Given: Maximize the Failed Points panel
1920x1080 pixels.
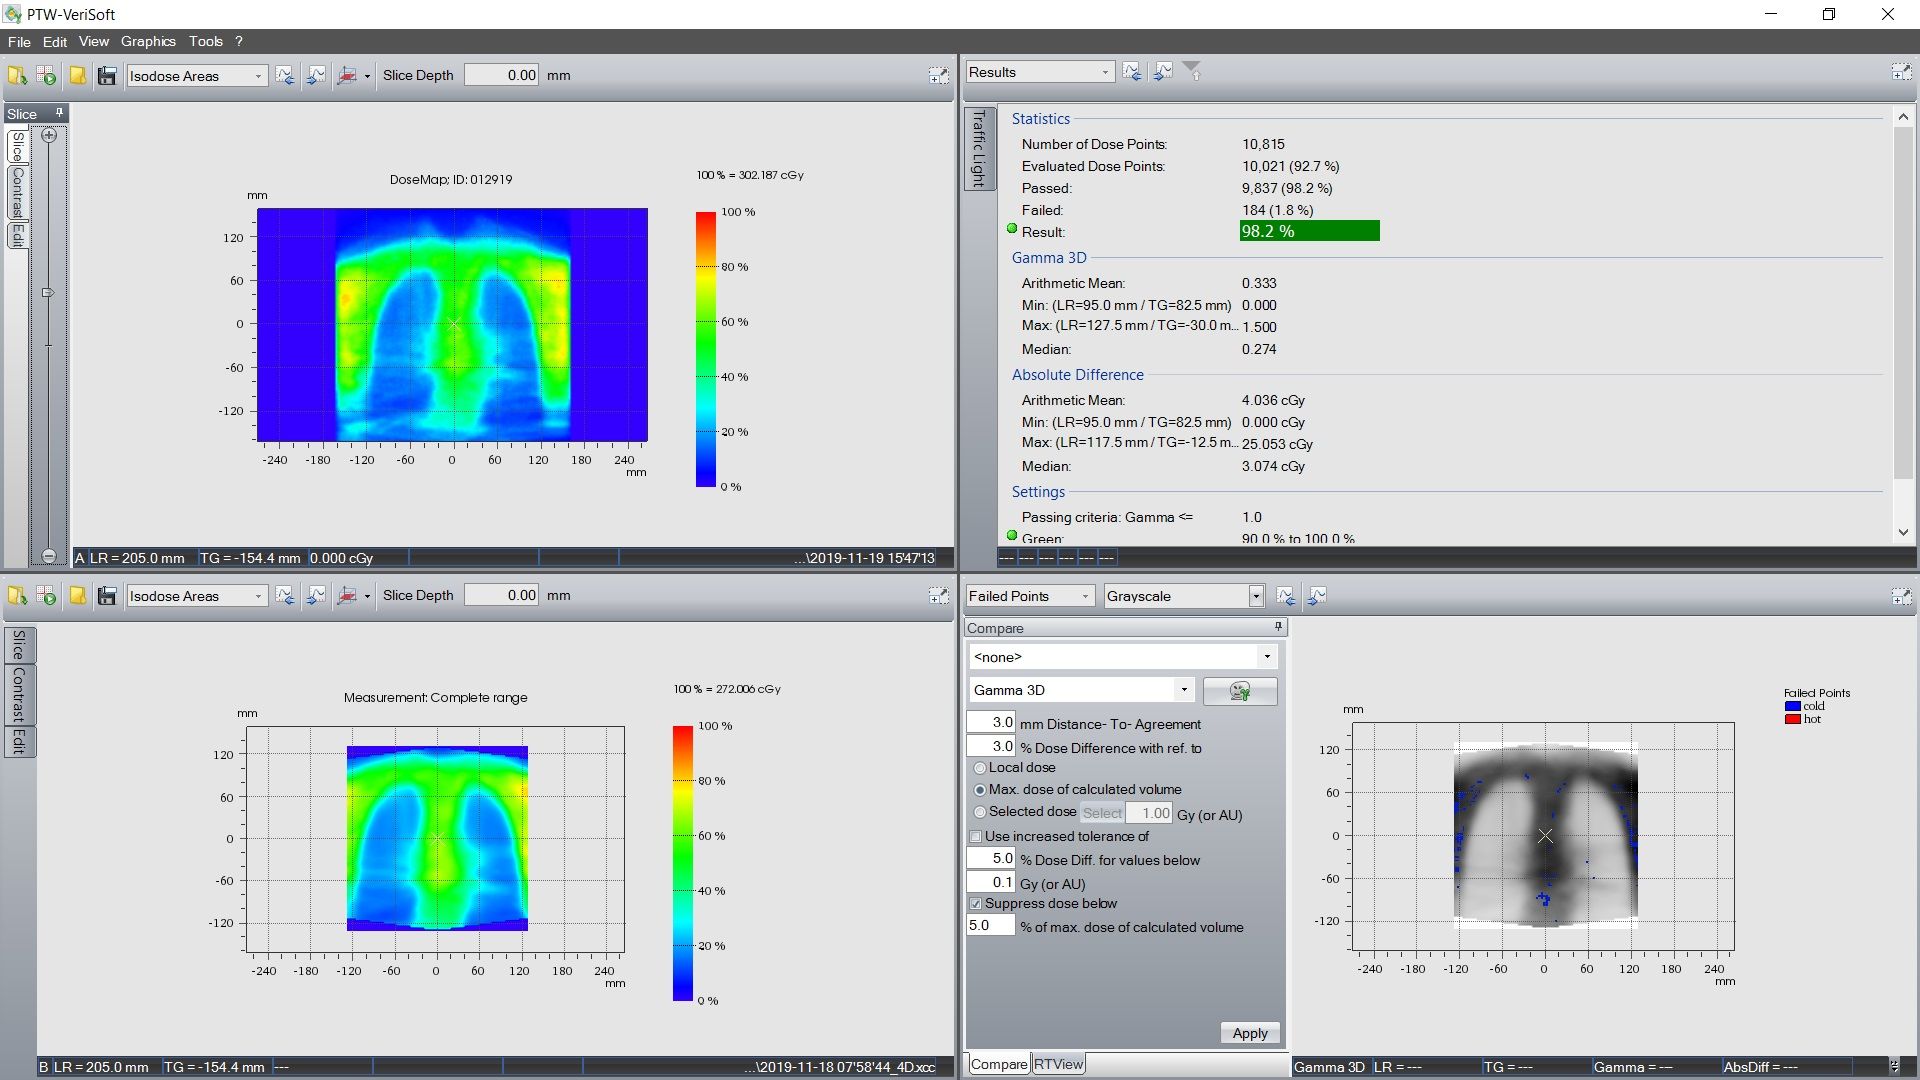Looking at the screenshot, I should 1901,596.
